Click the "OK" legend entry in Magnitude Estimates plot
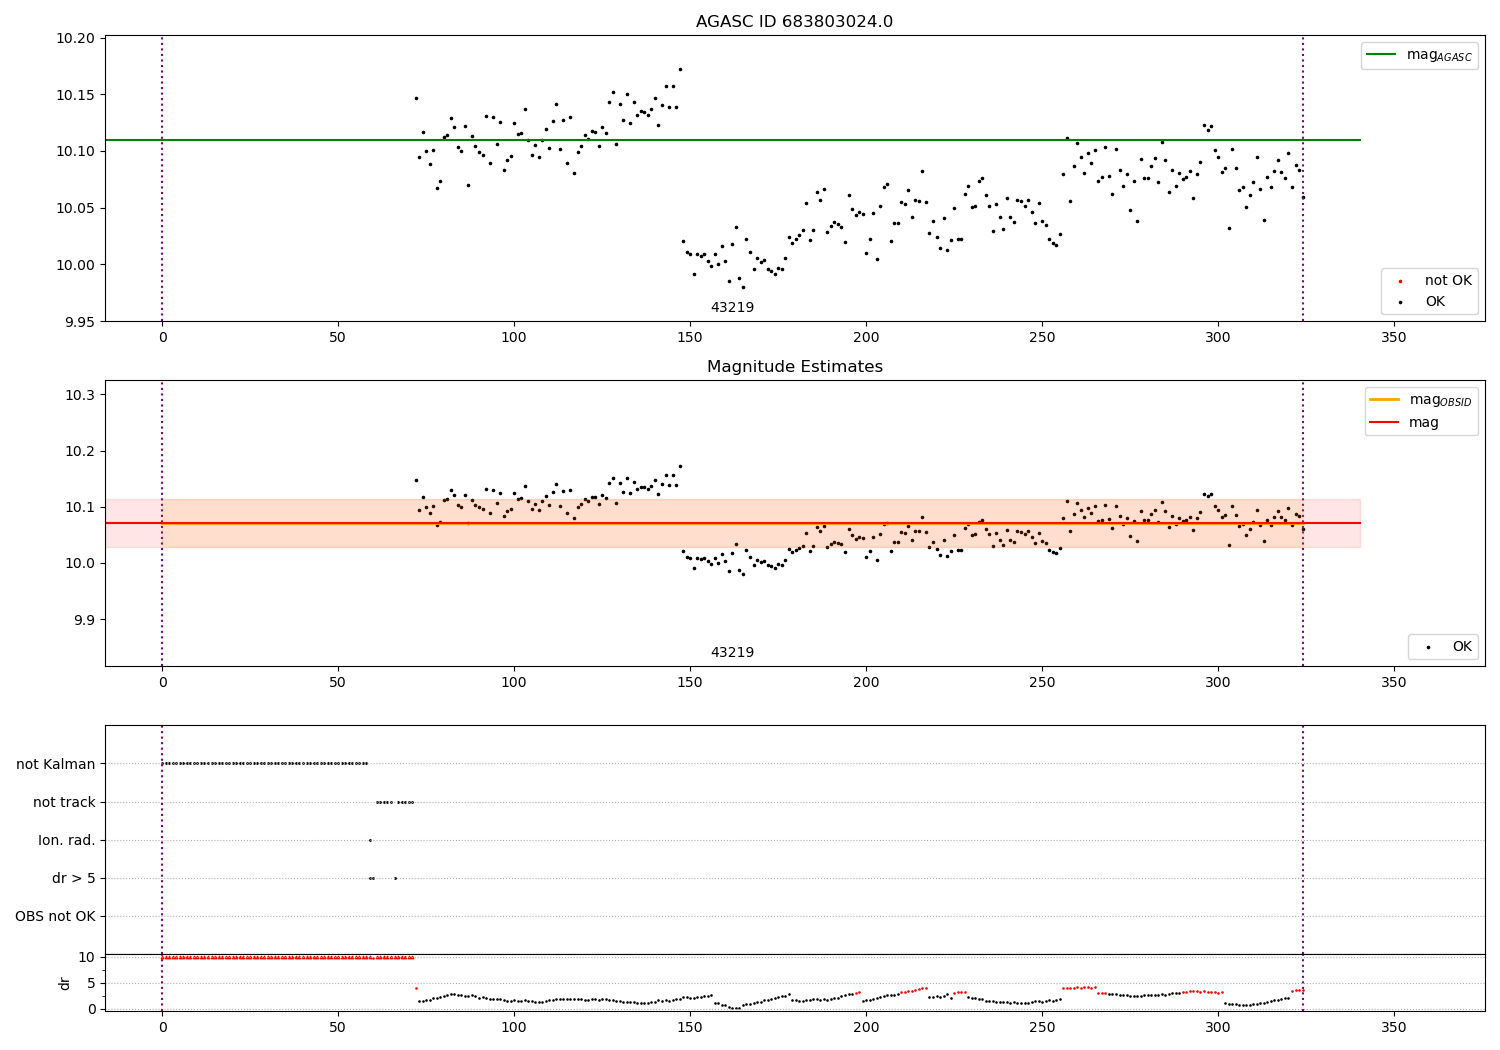 1462,647
